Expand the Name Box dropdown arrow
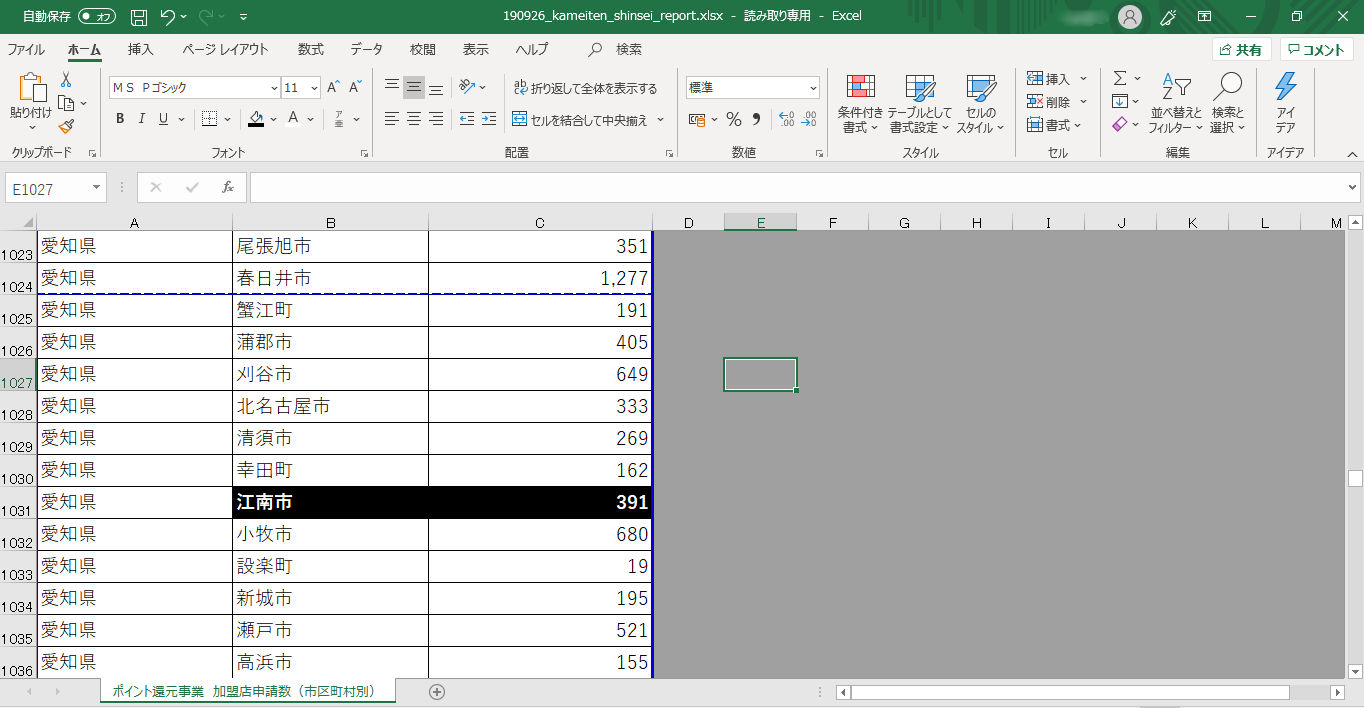This screenshot has height=708, width=1364. tap(97, 188)
